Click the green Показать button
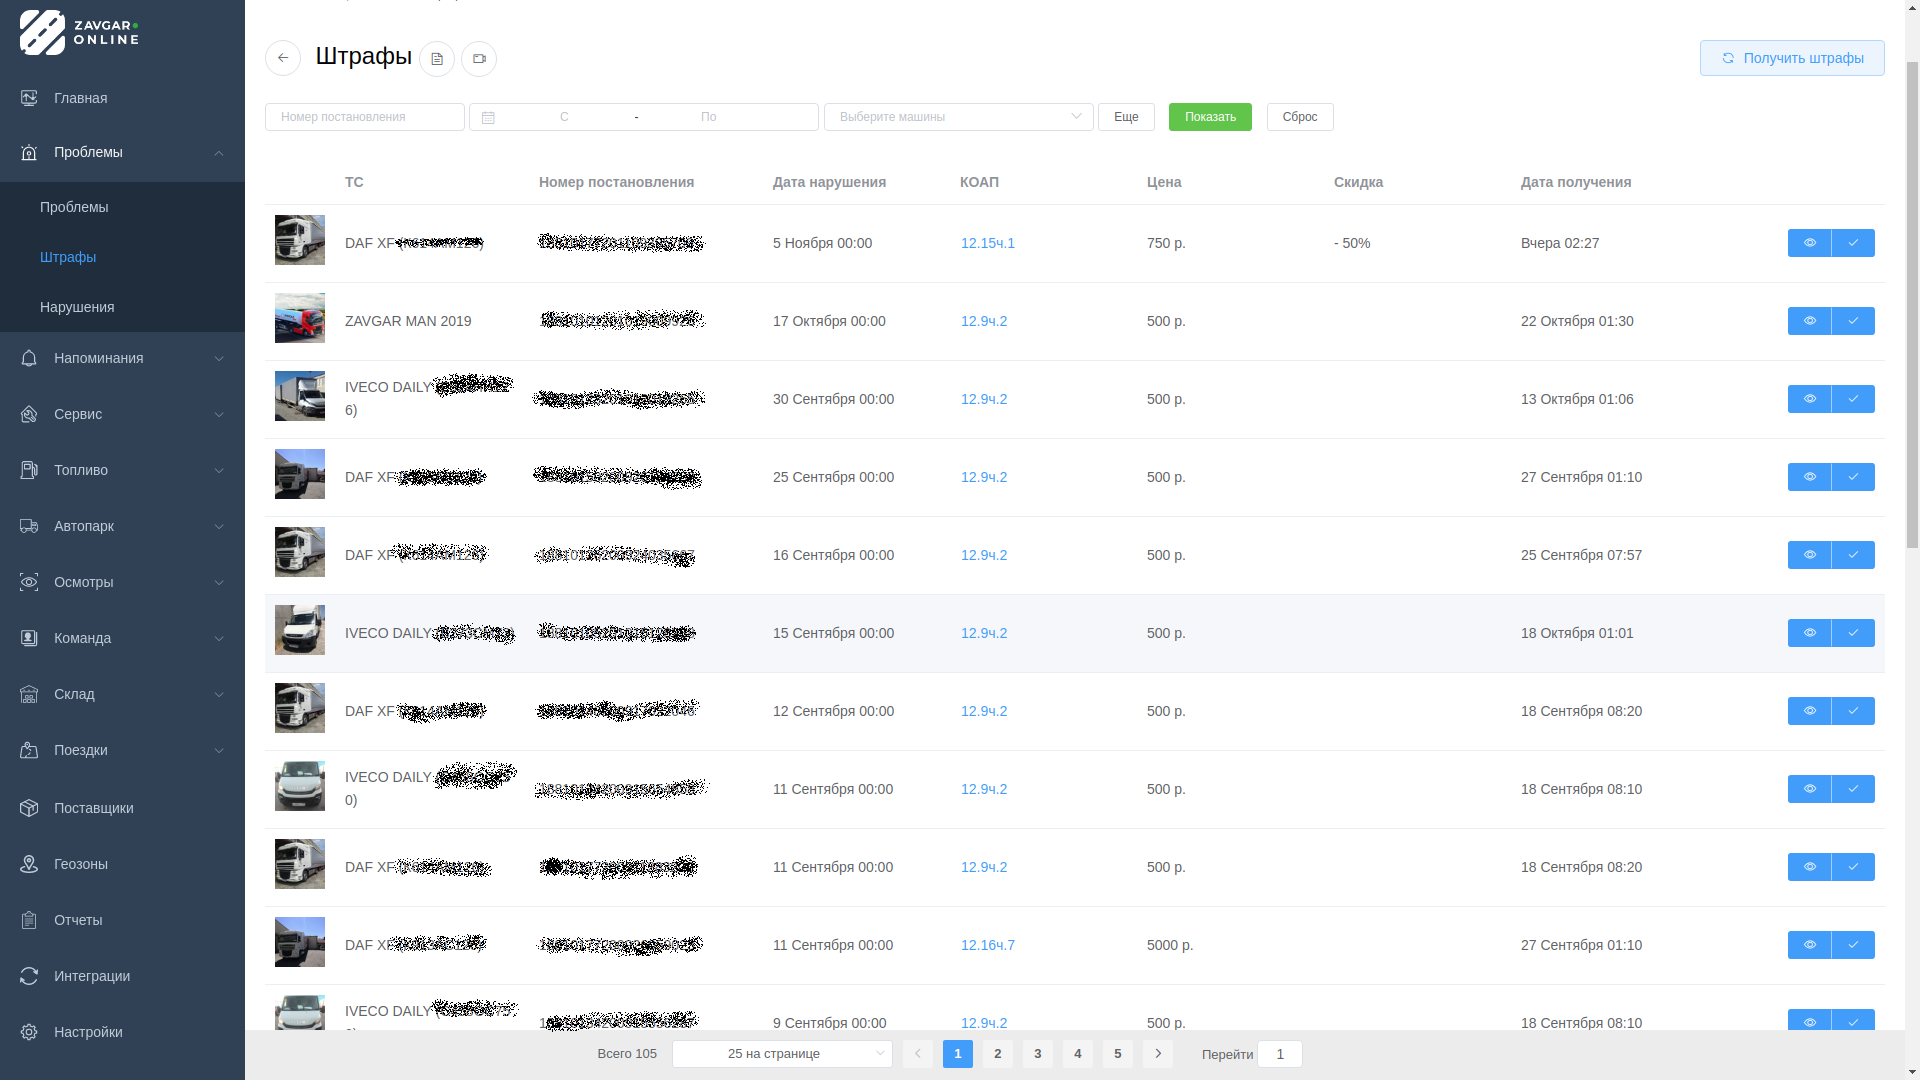The height and width of the screenshot is (1080, 1920). point(1210,117)
